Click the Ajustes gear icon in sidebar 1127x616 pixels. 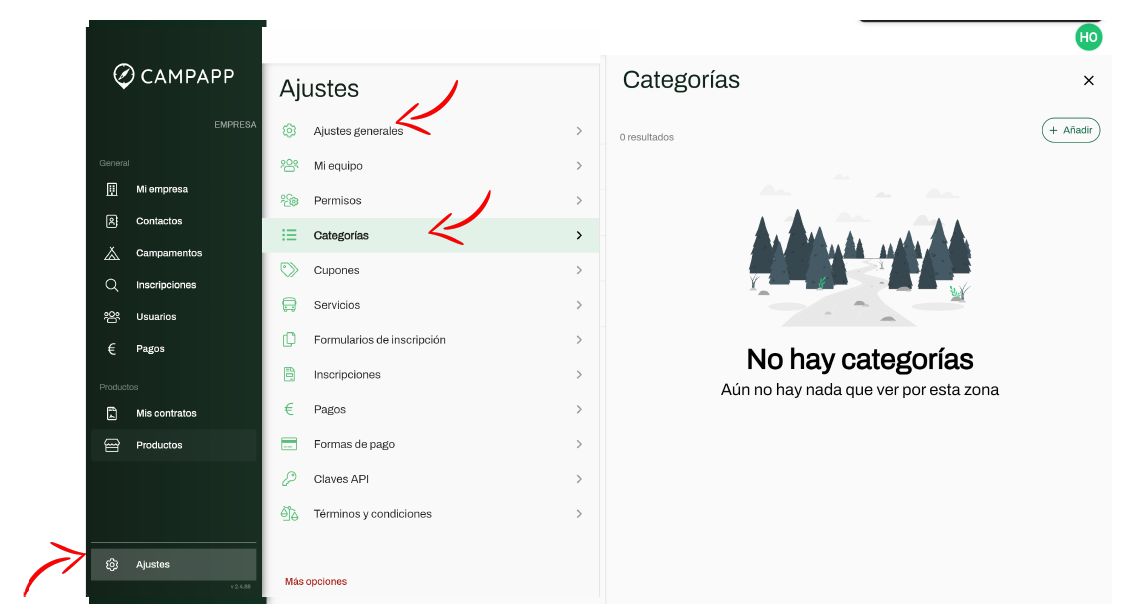[x=112, y=565]
